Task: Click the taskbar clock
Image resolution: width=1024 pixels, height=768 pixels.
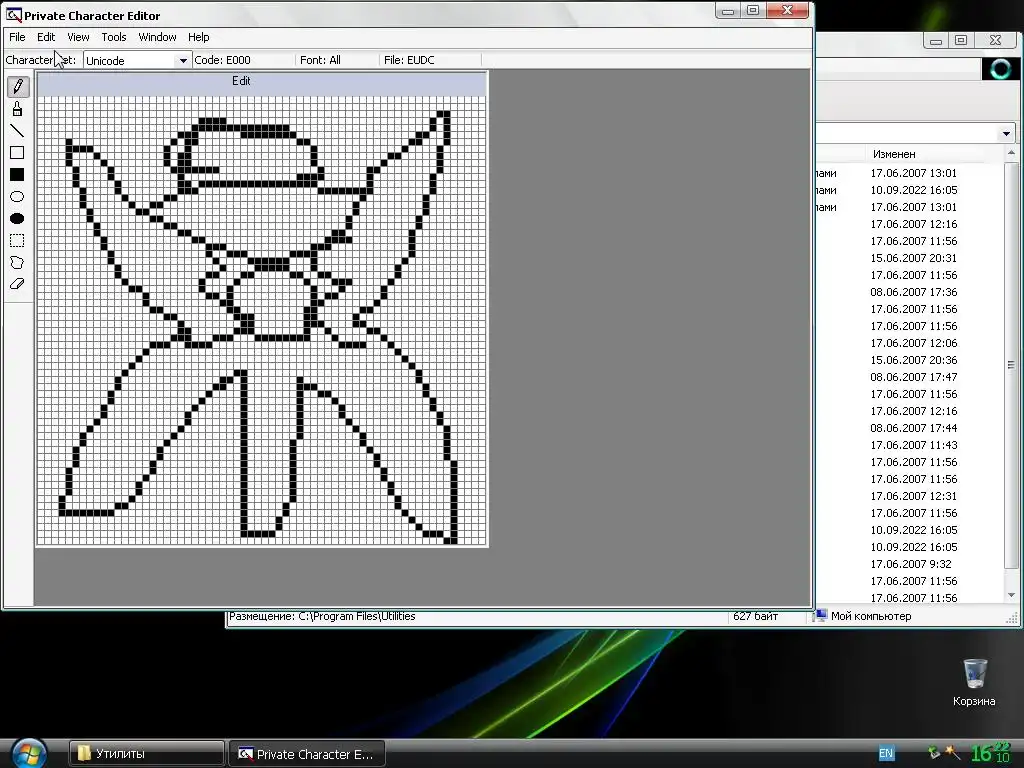Action: click(x=991, y=753)
